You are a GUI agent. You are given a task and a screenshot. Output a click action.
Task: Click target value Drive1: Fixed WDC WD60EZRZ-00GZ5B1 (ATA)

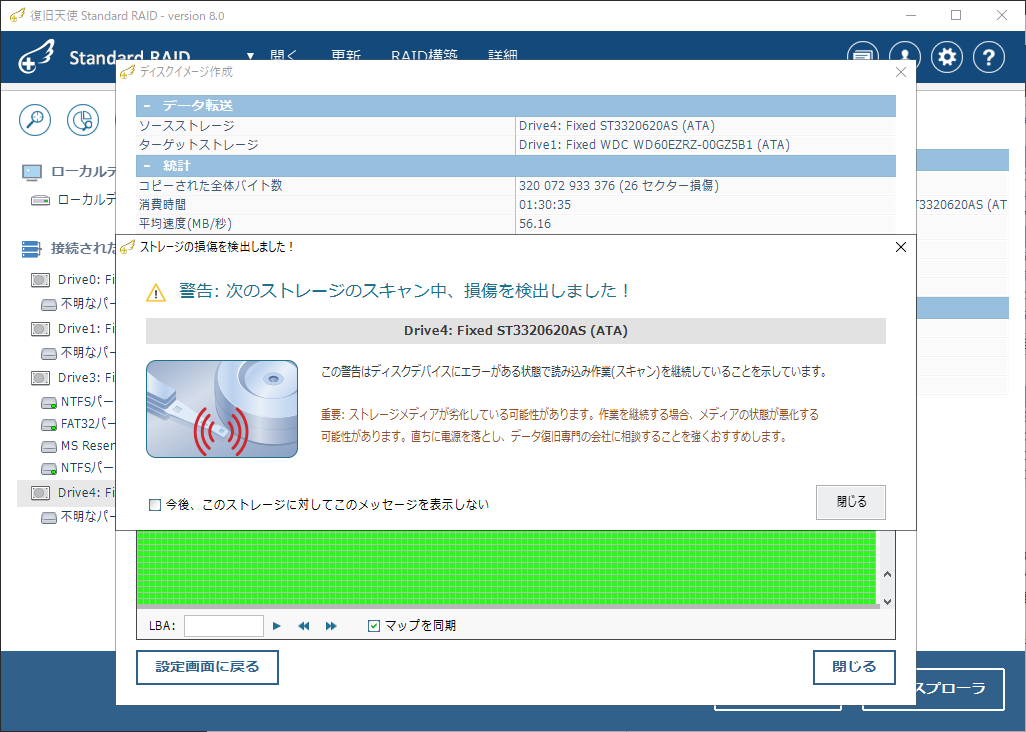[654, 145]
